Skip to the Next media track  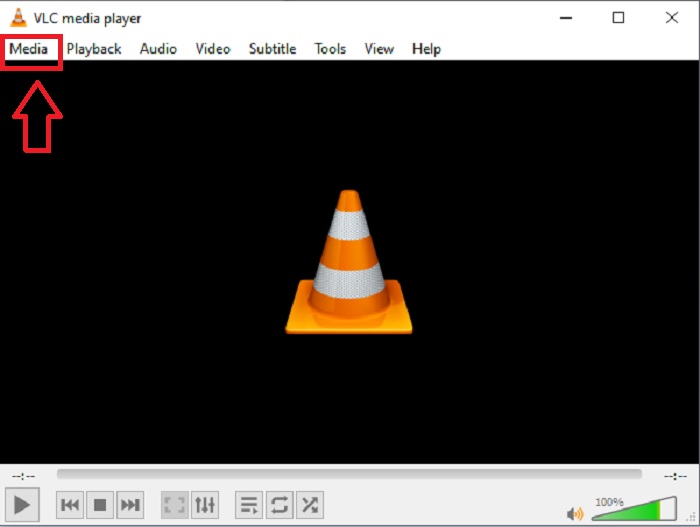pos(130,505)
